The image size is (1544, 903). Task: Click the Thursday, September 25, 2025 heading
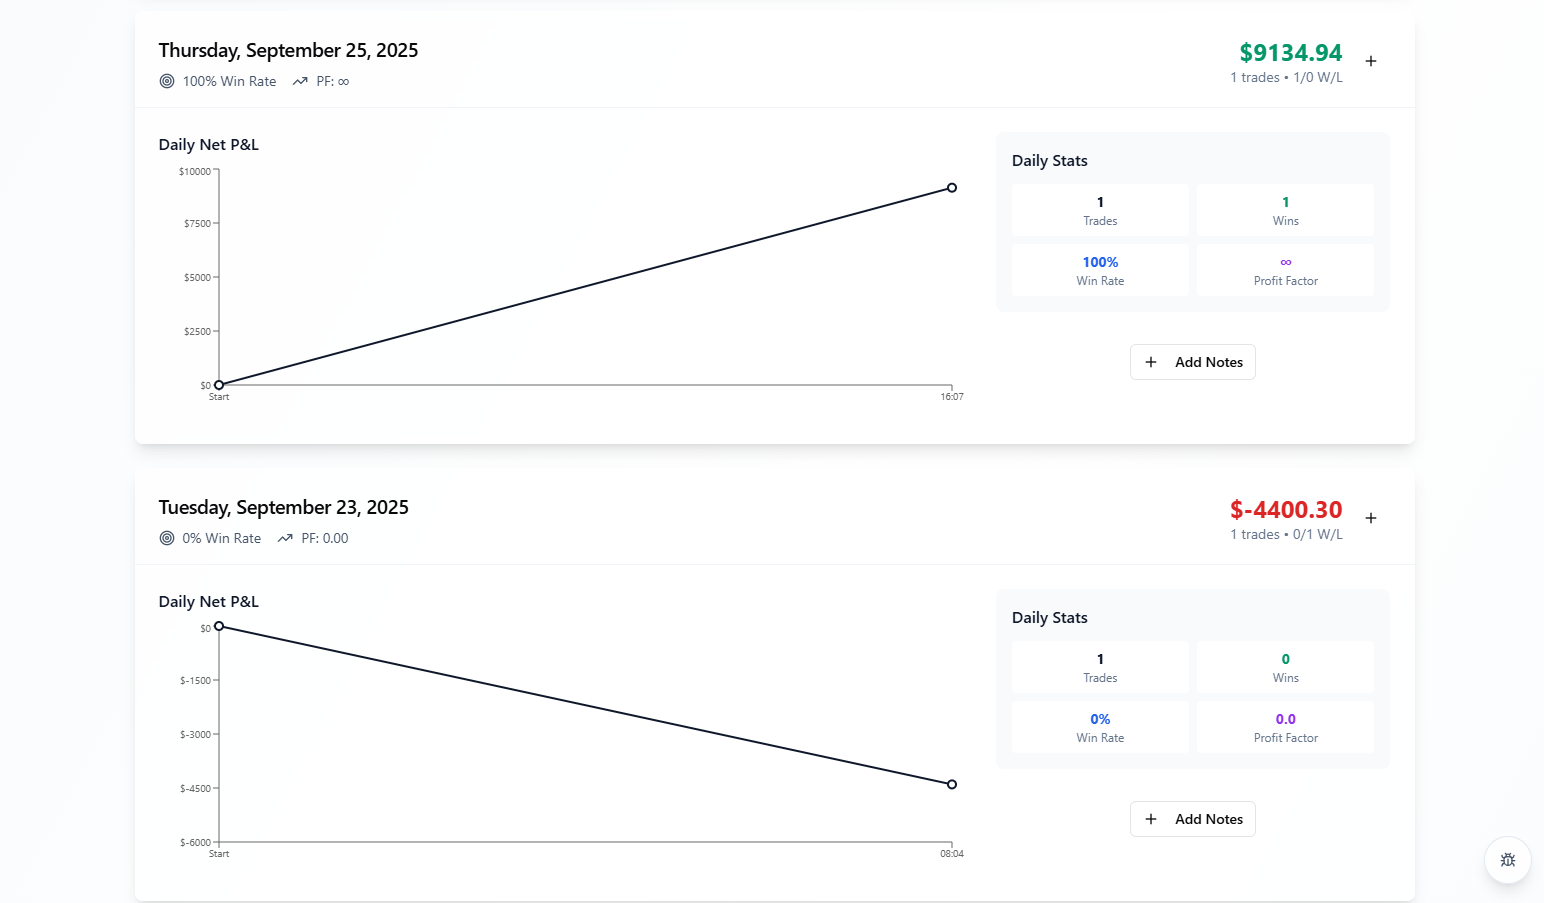[288, 50]
